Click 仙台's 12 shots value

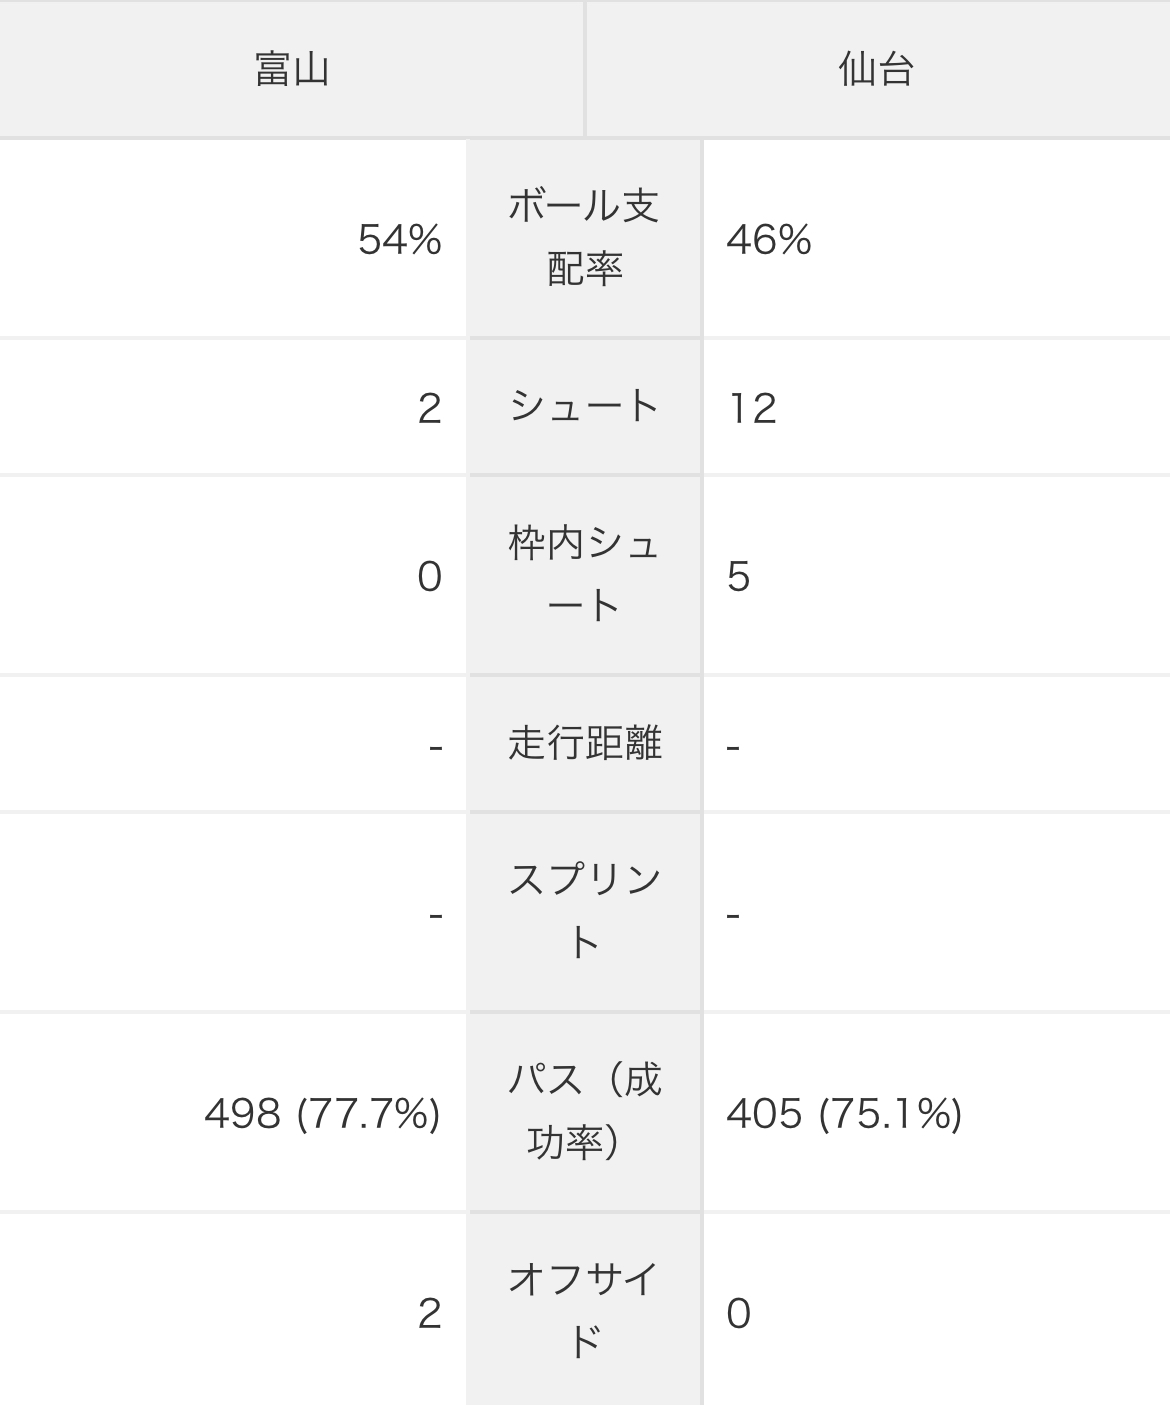(752, 408)
